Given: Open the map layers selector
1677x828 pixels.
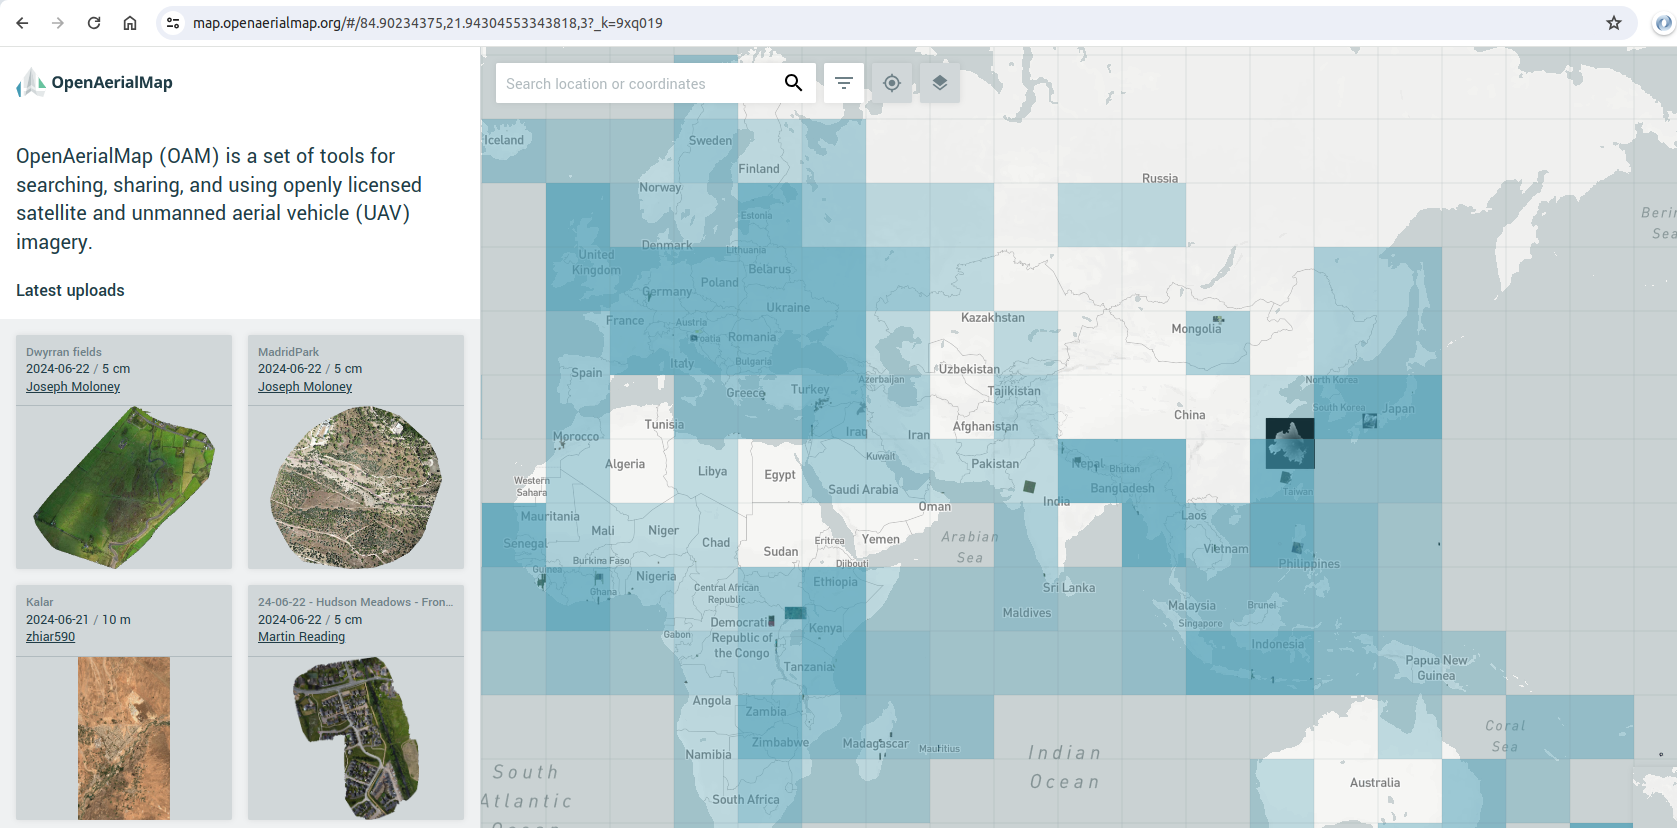Looking at the screenshot, I should point(940,83).
